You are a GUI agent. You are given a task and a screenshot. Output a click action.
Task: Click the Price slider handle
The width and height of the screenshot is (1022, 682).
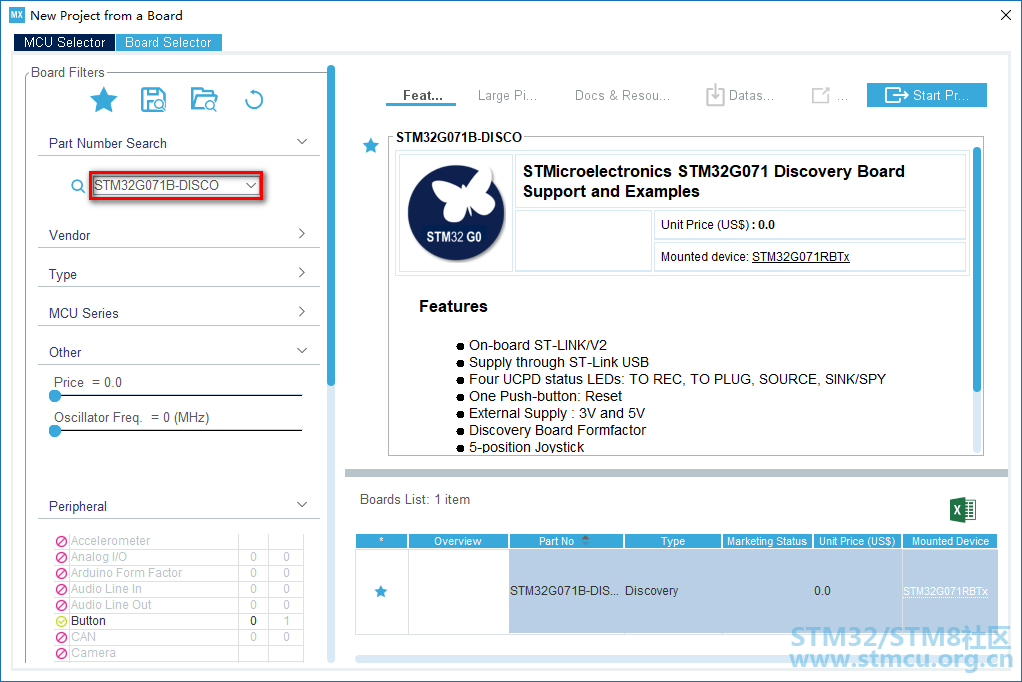coord(55,396)
